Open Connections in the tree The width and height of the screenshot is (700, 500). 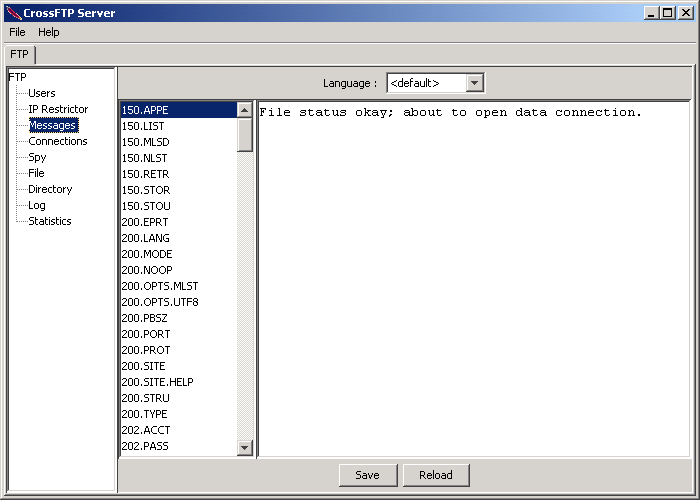pyautogui.click(x=58, y=142)
